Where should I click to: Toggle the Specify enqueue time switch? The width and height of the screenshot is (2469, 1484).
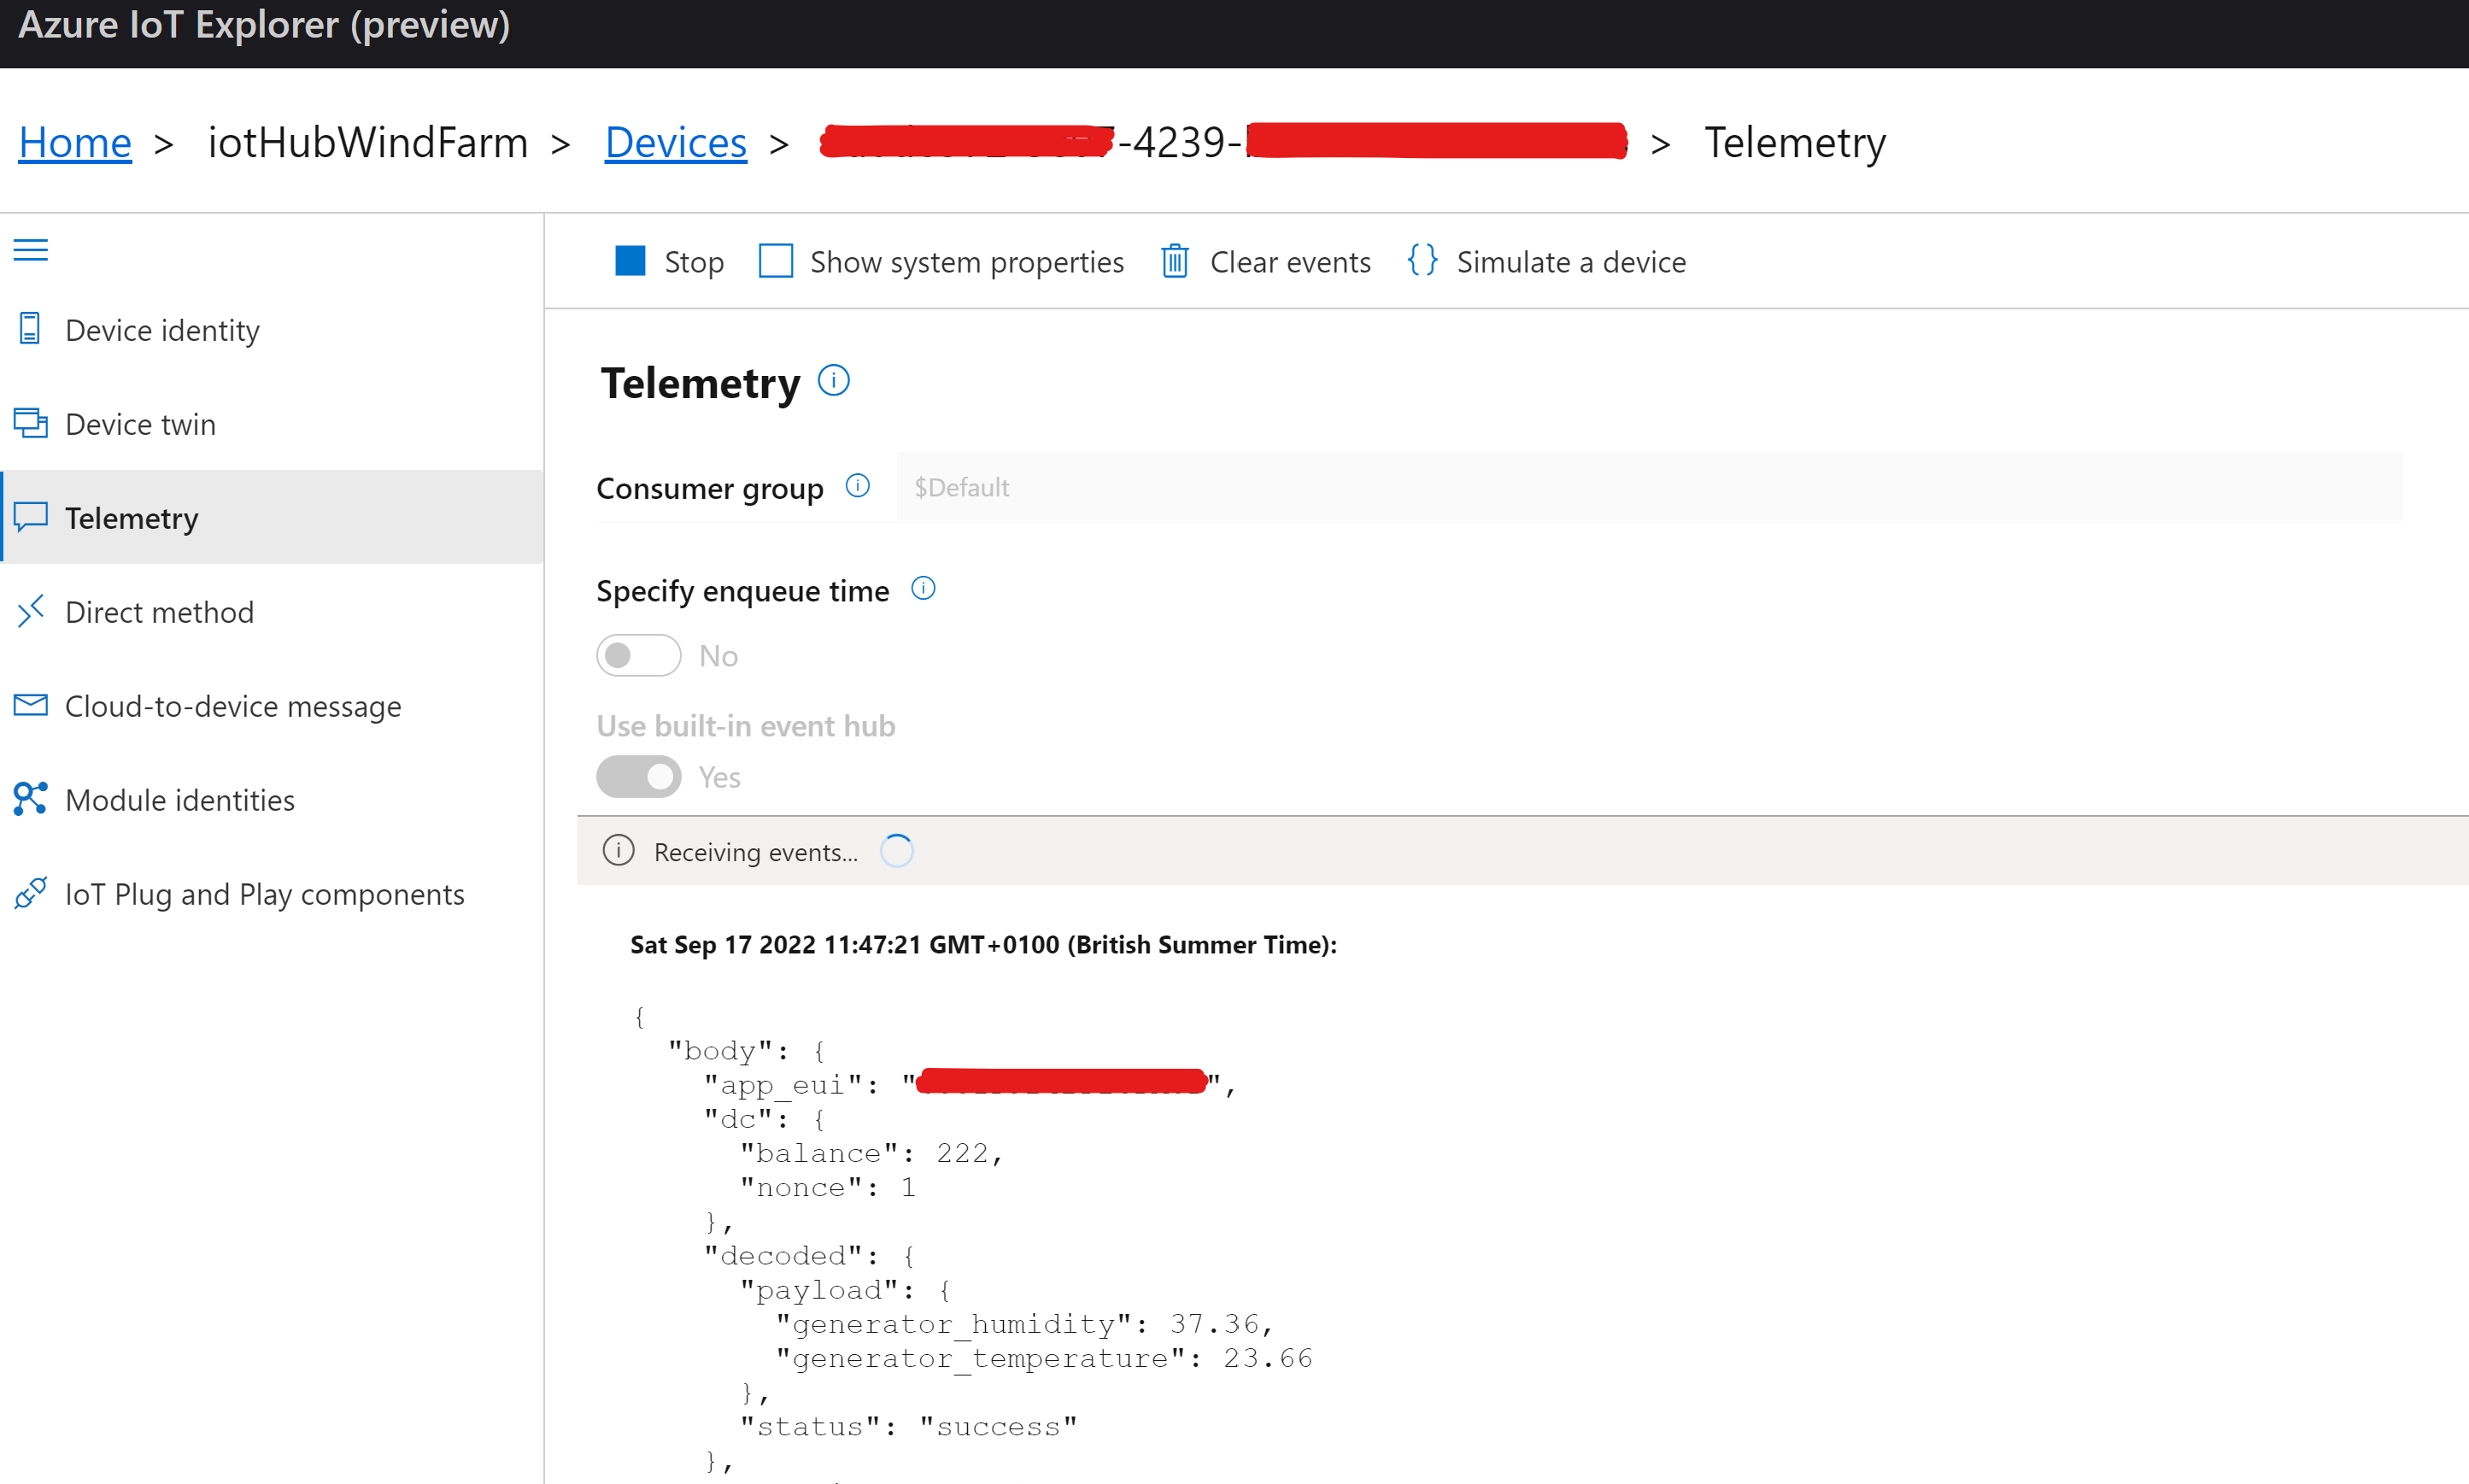point(638,656)
